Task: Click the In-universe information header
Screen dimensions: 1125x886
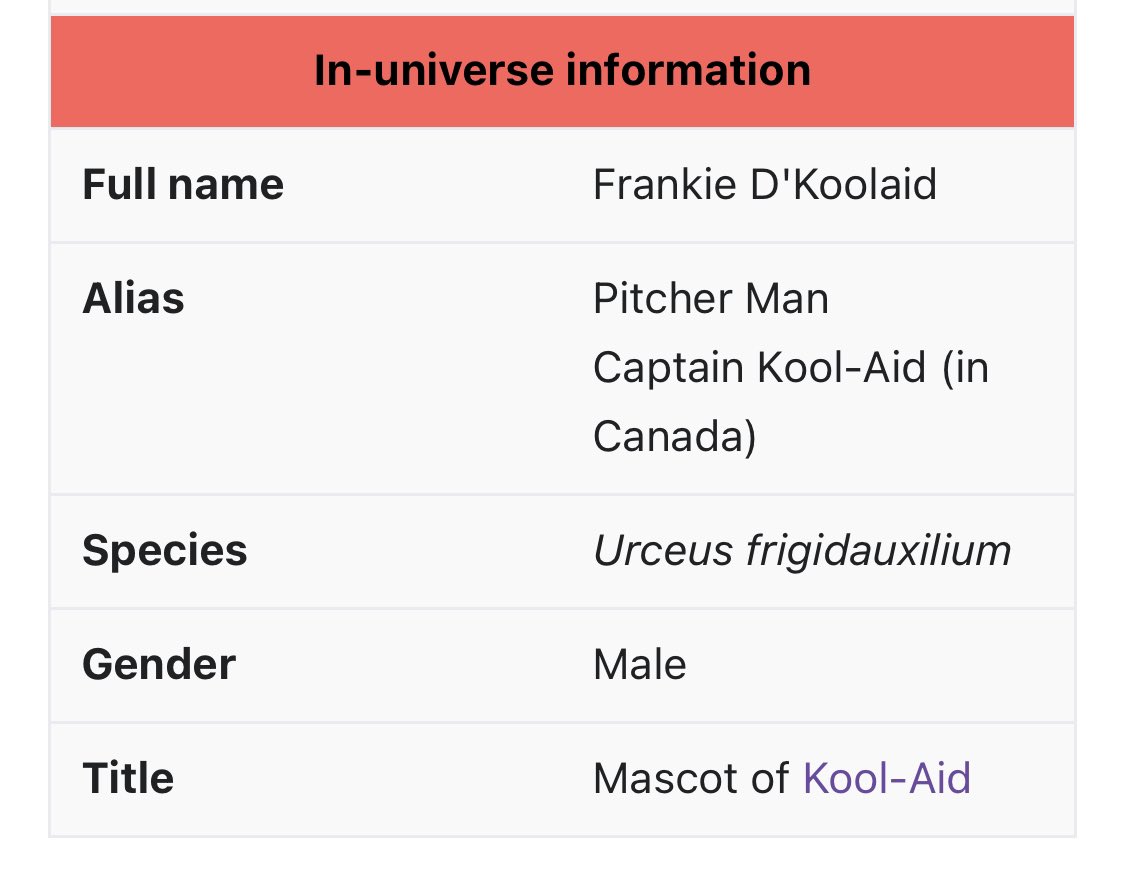Action: (x=562, y=70)
